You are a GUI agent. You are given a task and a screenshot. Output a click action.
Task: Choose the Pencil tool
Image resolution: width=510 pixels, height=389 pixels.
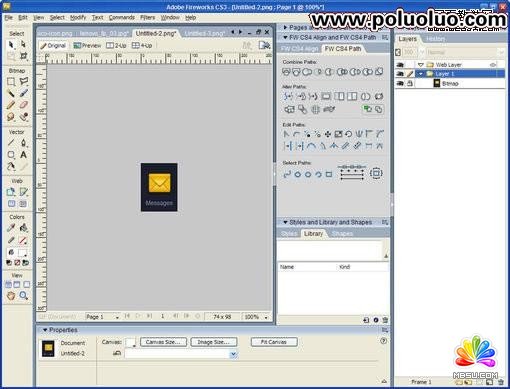[11, 105]
